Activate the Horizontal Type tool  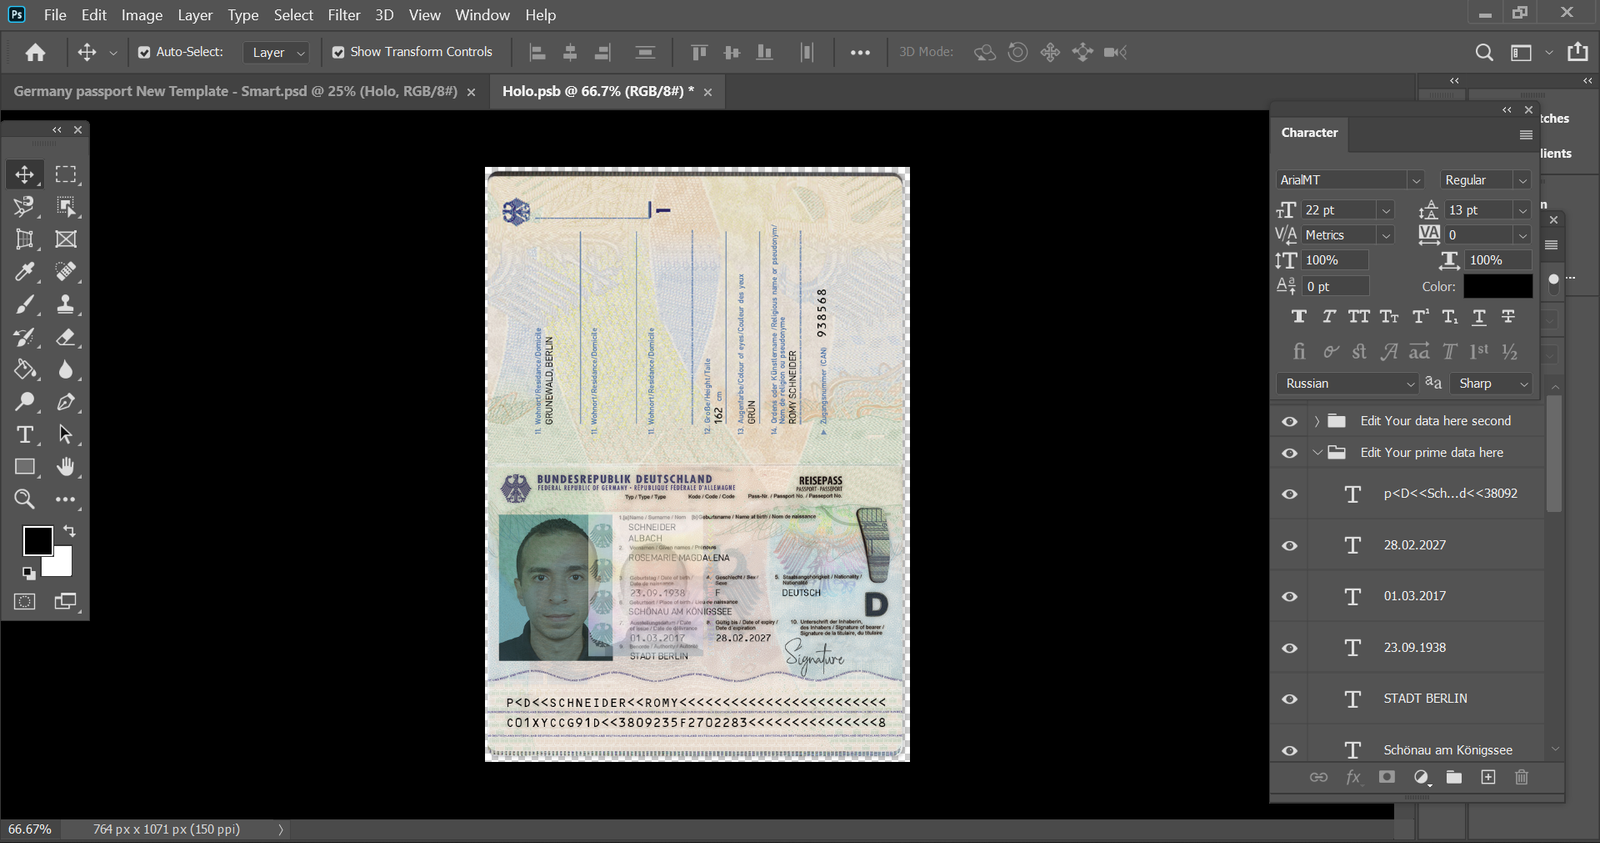coord(25,435)
